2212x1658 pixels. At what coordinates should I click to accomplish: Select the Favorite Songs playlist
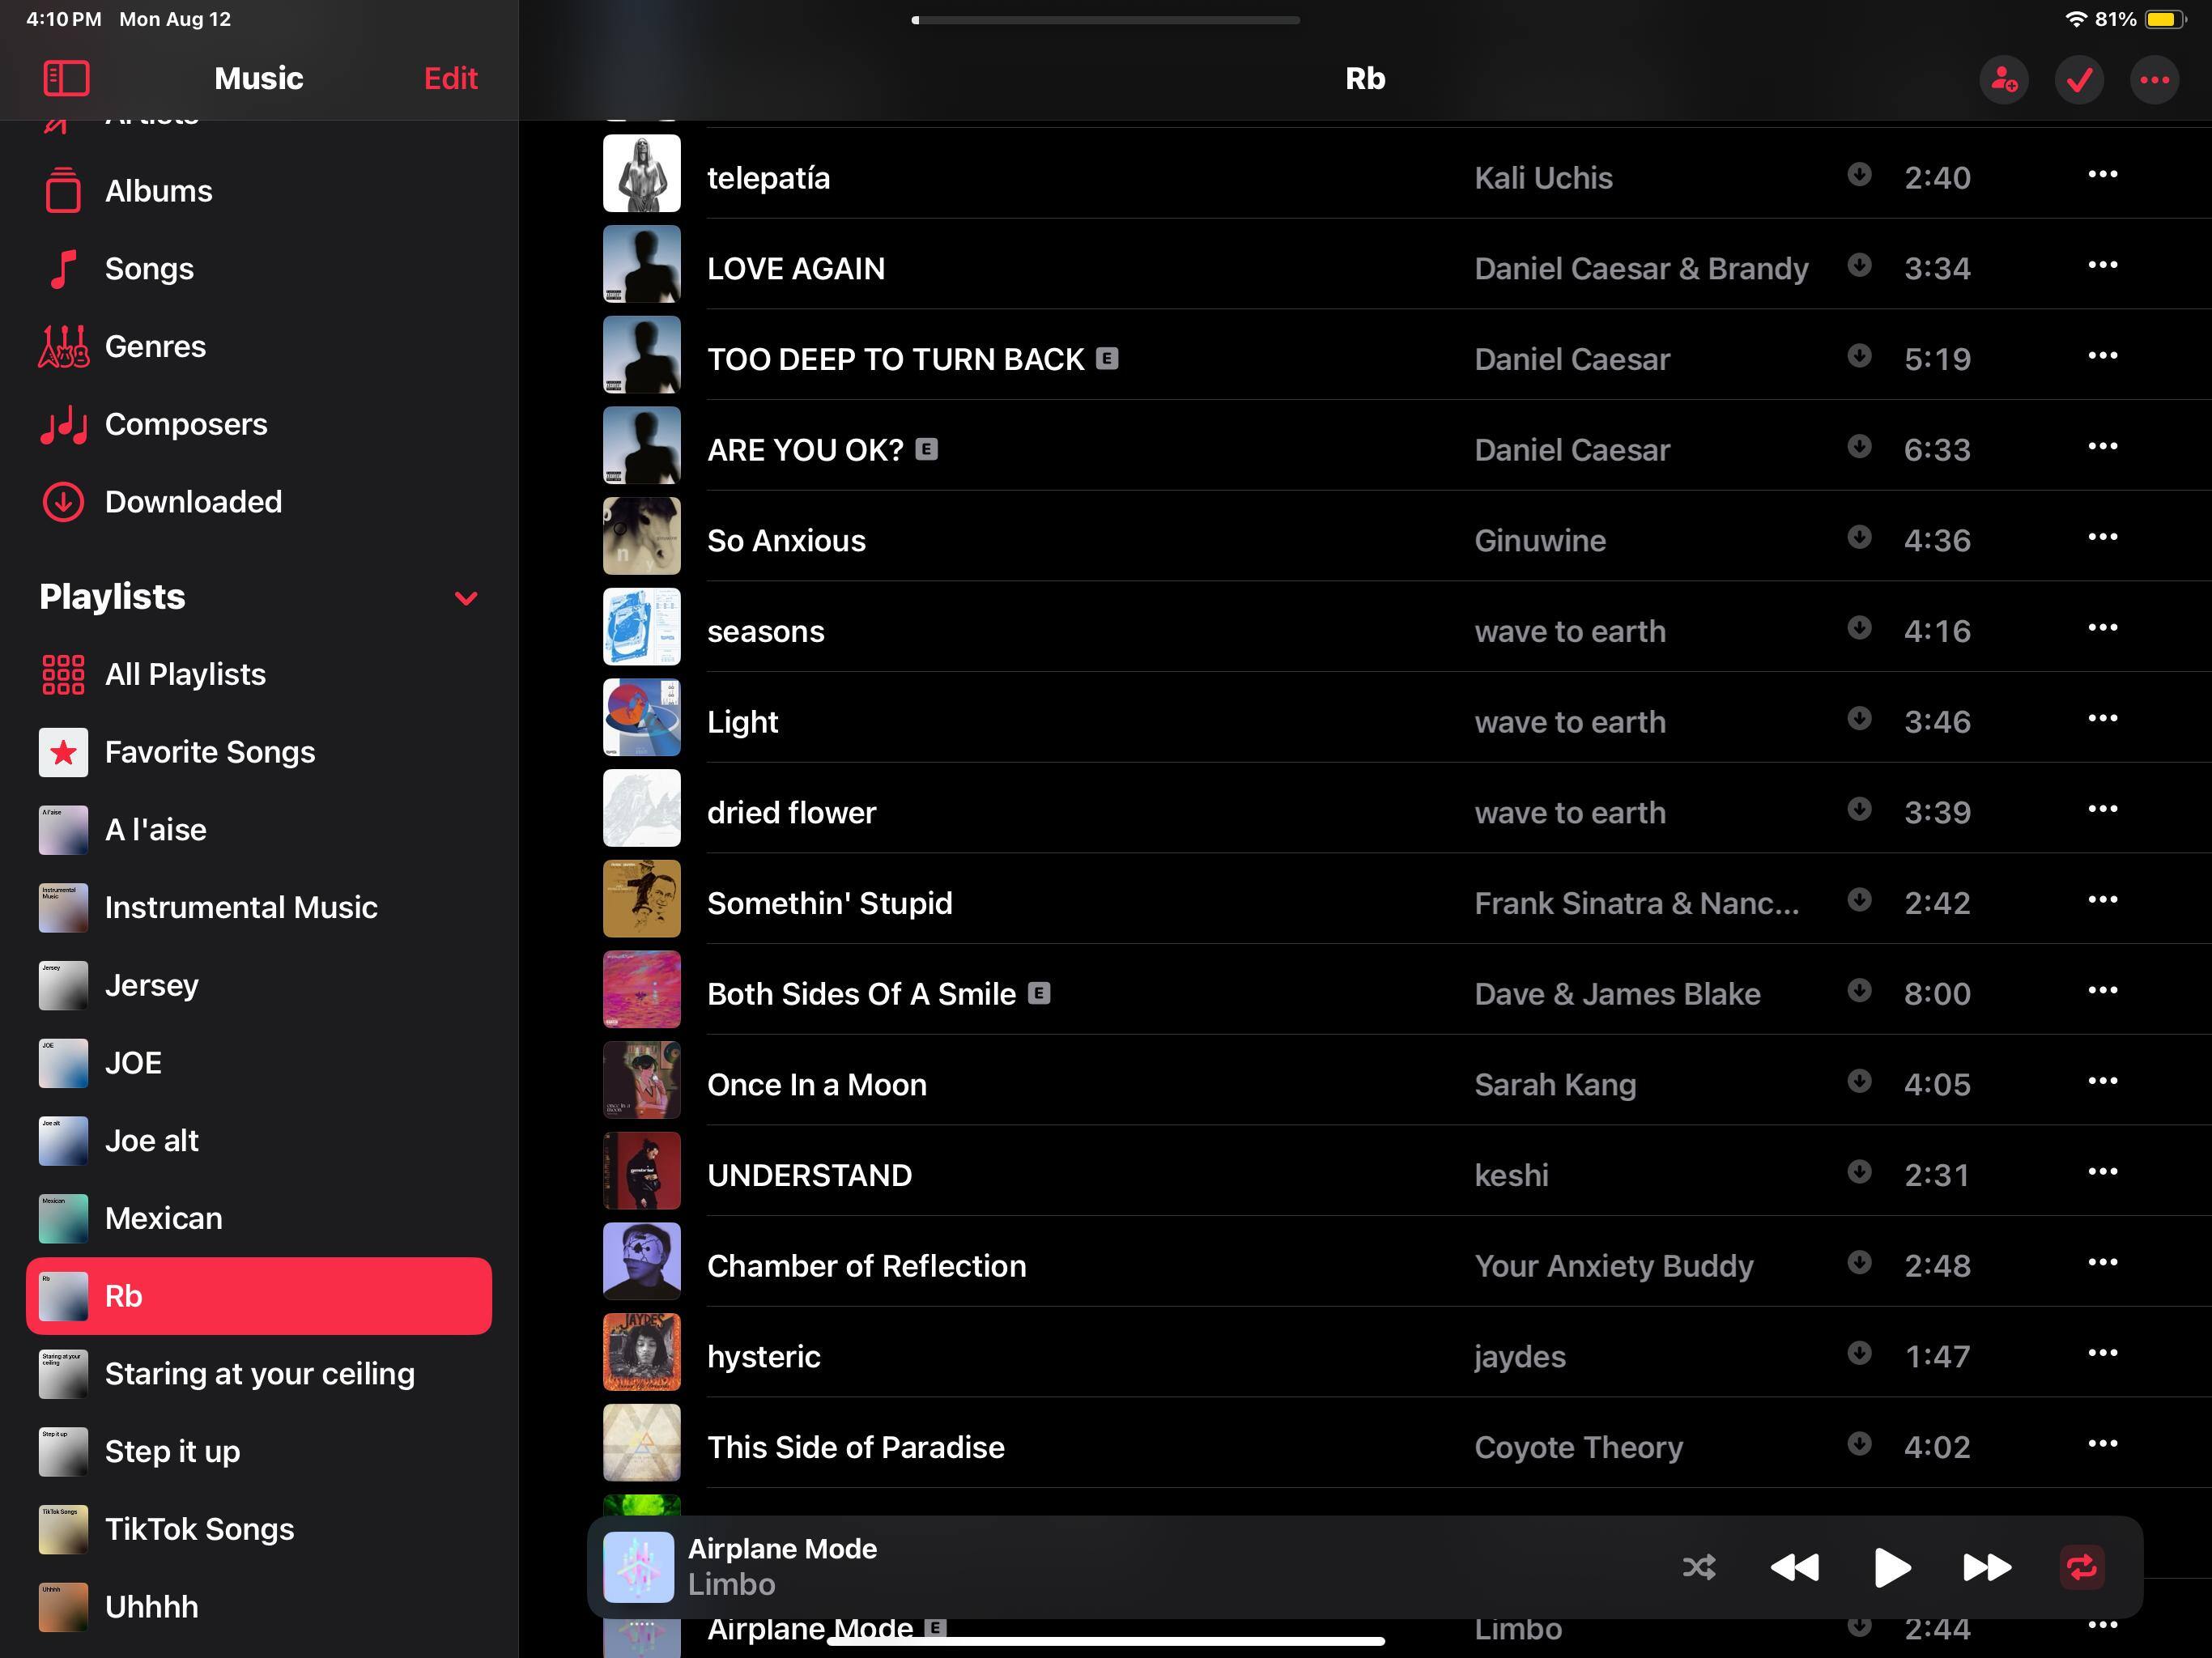(209, 752)
